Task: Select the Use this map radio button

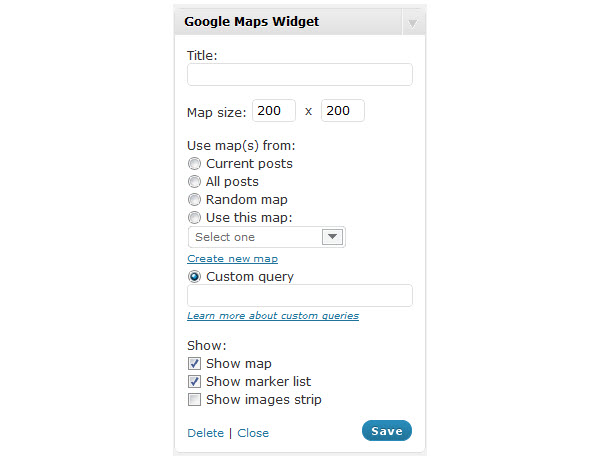Action: (x=195, y=218)
